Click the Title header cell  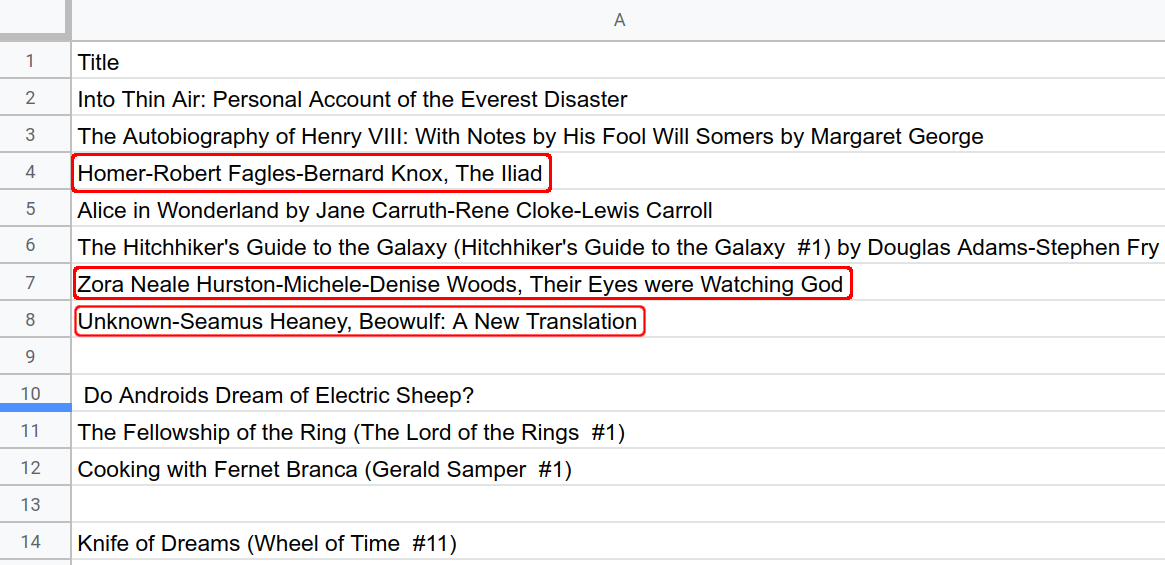pyautogui.click(x=99, y=62)
